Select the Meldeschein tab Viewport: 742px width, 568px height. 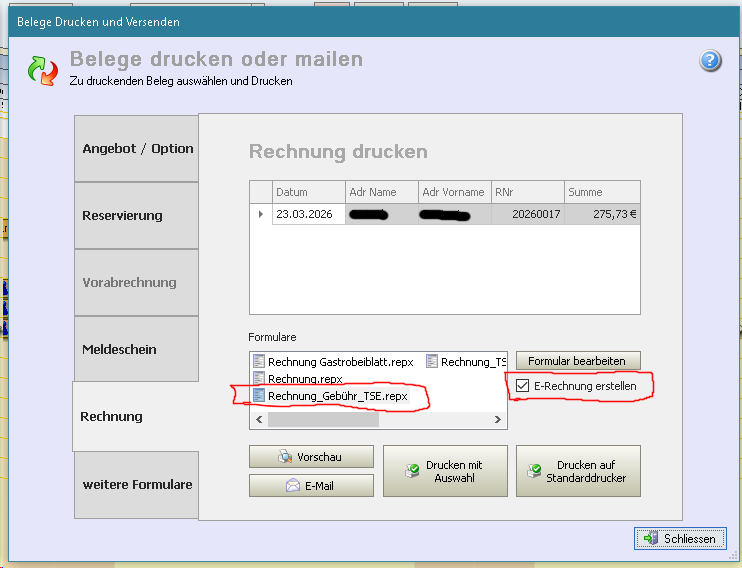coord(137,350)
